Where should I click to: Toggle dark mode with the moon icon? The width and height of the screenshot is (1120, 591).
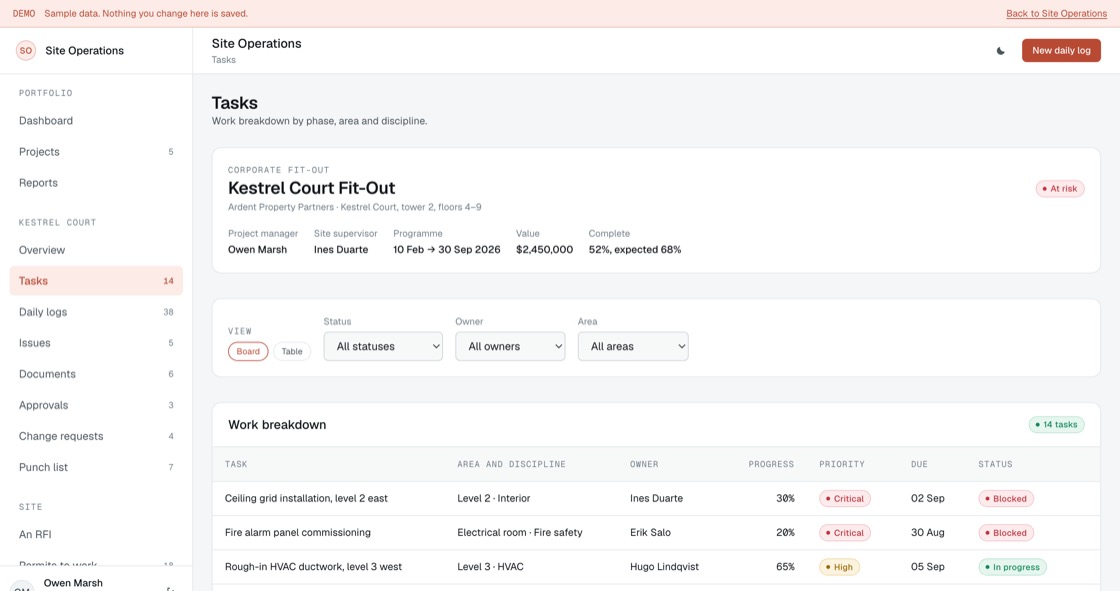point(1001,51)
